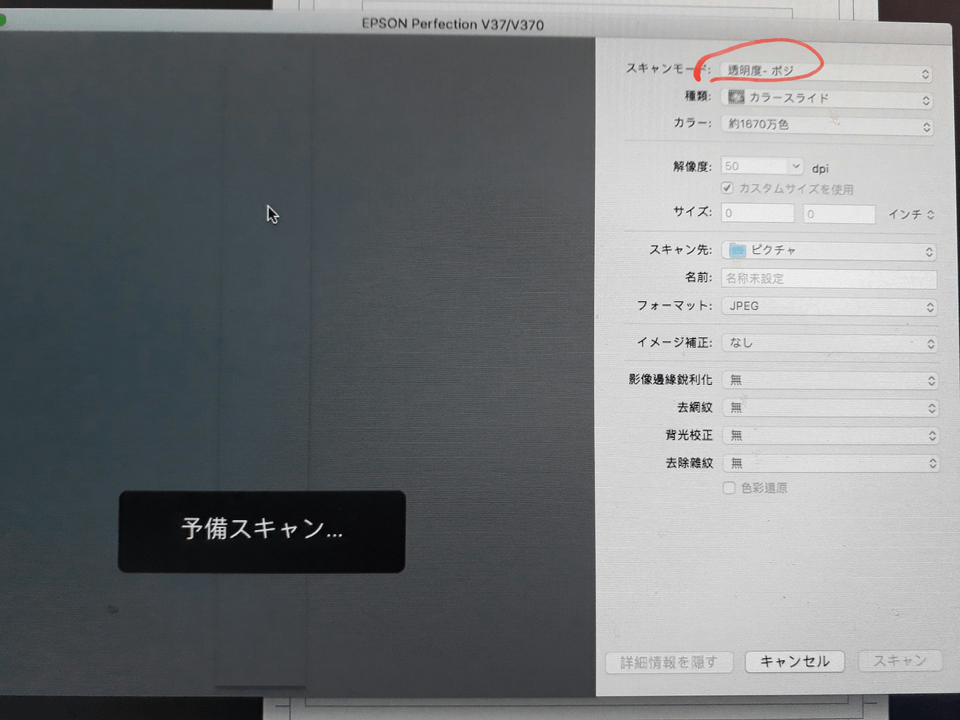
Task: Click the first サイズ width input field
Action: (757, 214)
